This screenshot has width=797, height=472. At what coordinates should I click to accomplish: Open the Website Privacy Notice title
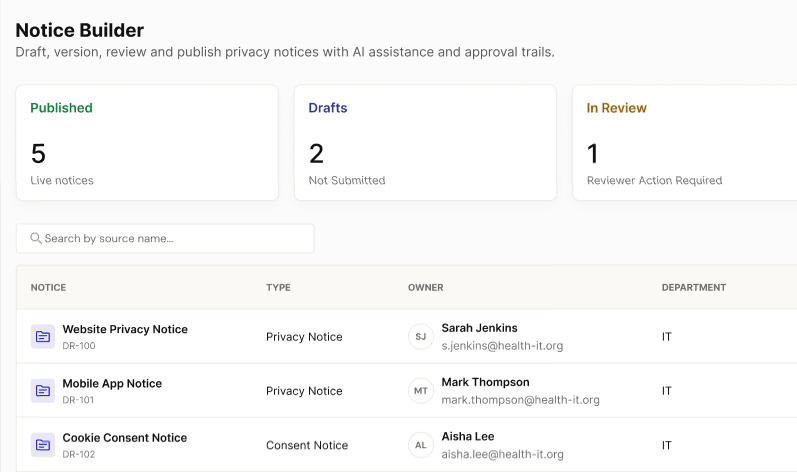click(125, 329)
